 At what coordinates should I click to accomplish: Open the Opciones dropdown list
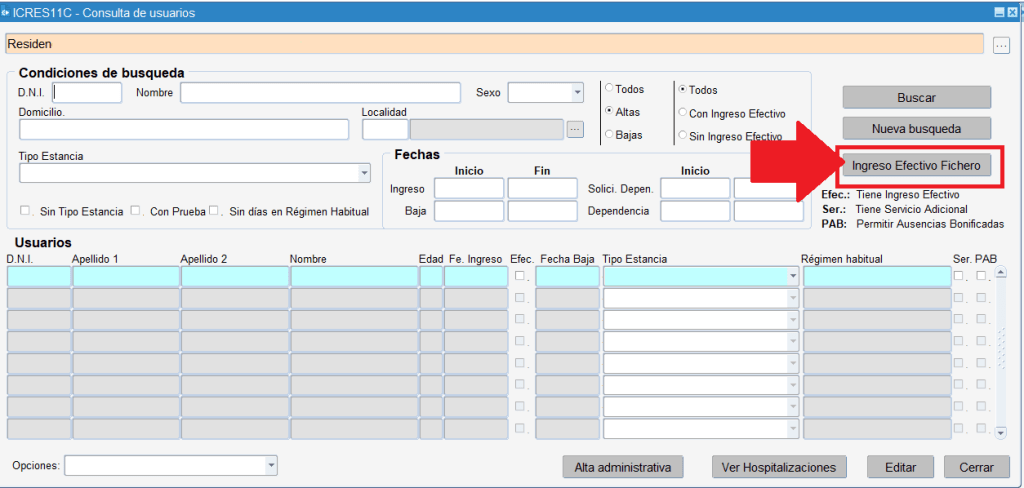(x=270, y=466)
